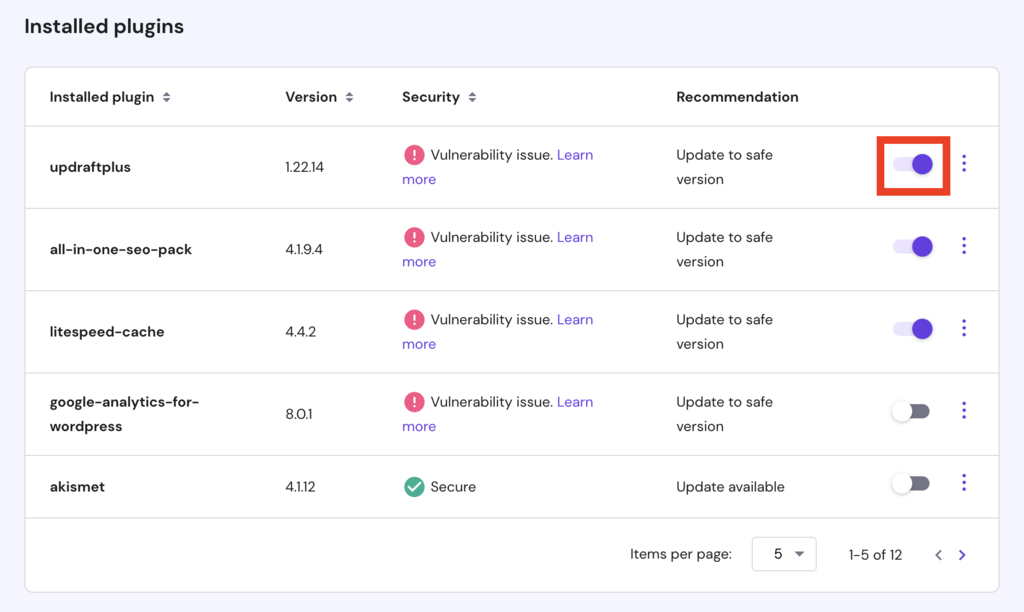Sort the table by Security
Screen dimensions: 1024x612
point(471,97)
